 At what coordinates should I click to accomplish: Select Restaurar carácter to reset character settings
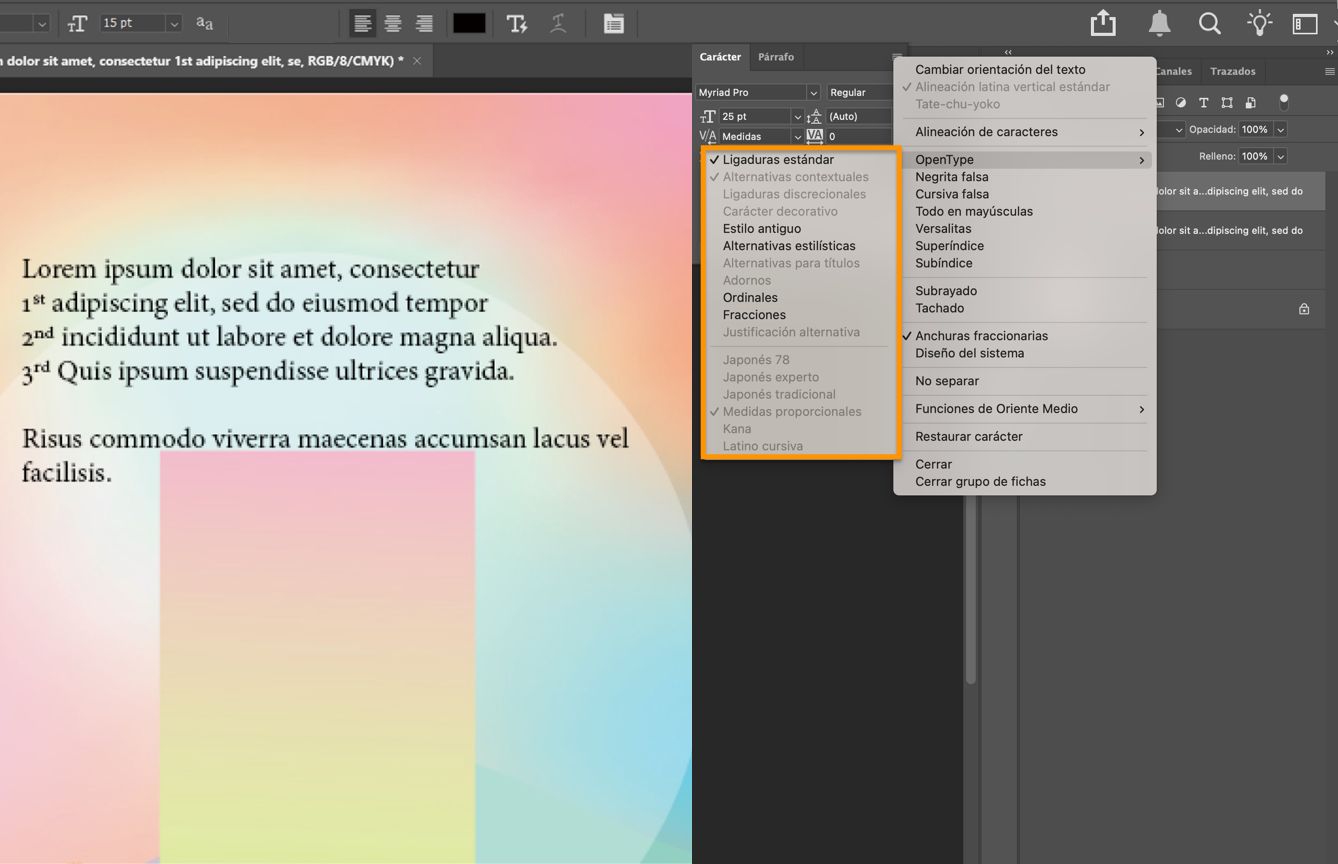coord(967,436)
